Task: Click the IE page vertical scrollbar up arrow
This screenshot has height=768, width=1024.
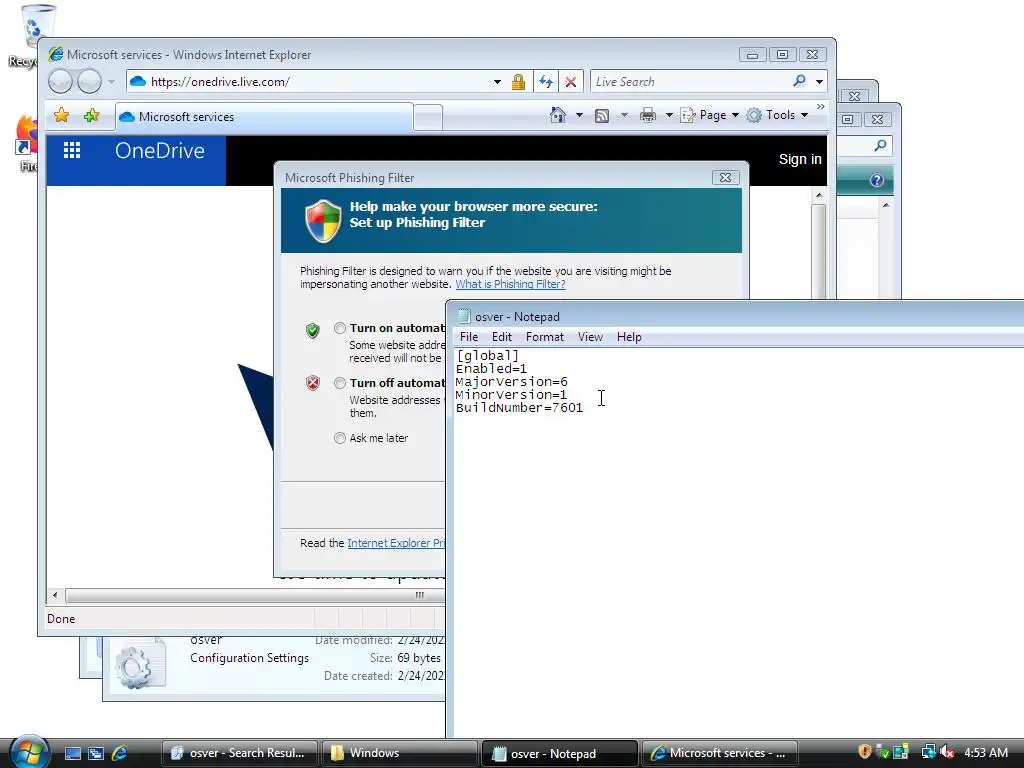Action: [819, 195]
